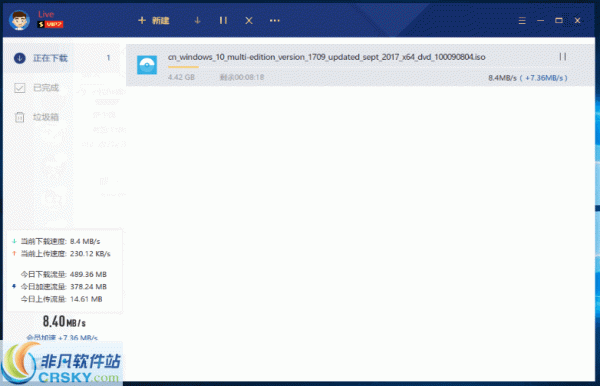
Task: Click the 4.42 GB file size text
Action: coord(181,77)
